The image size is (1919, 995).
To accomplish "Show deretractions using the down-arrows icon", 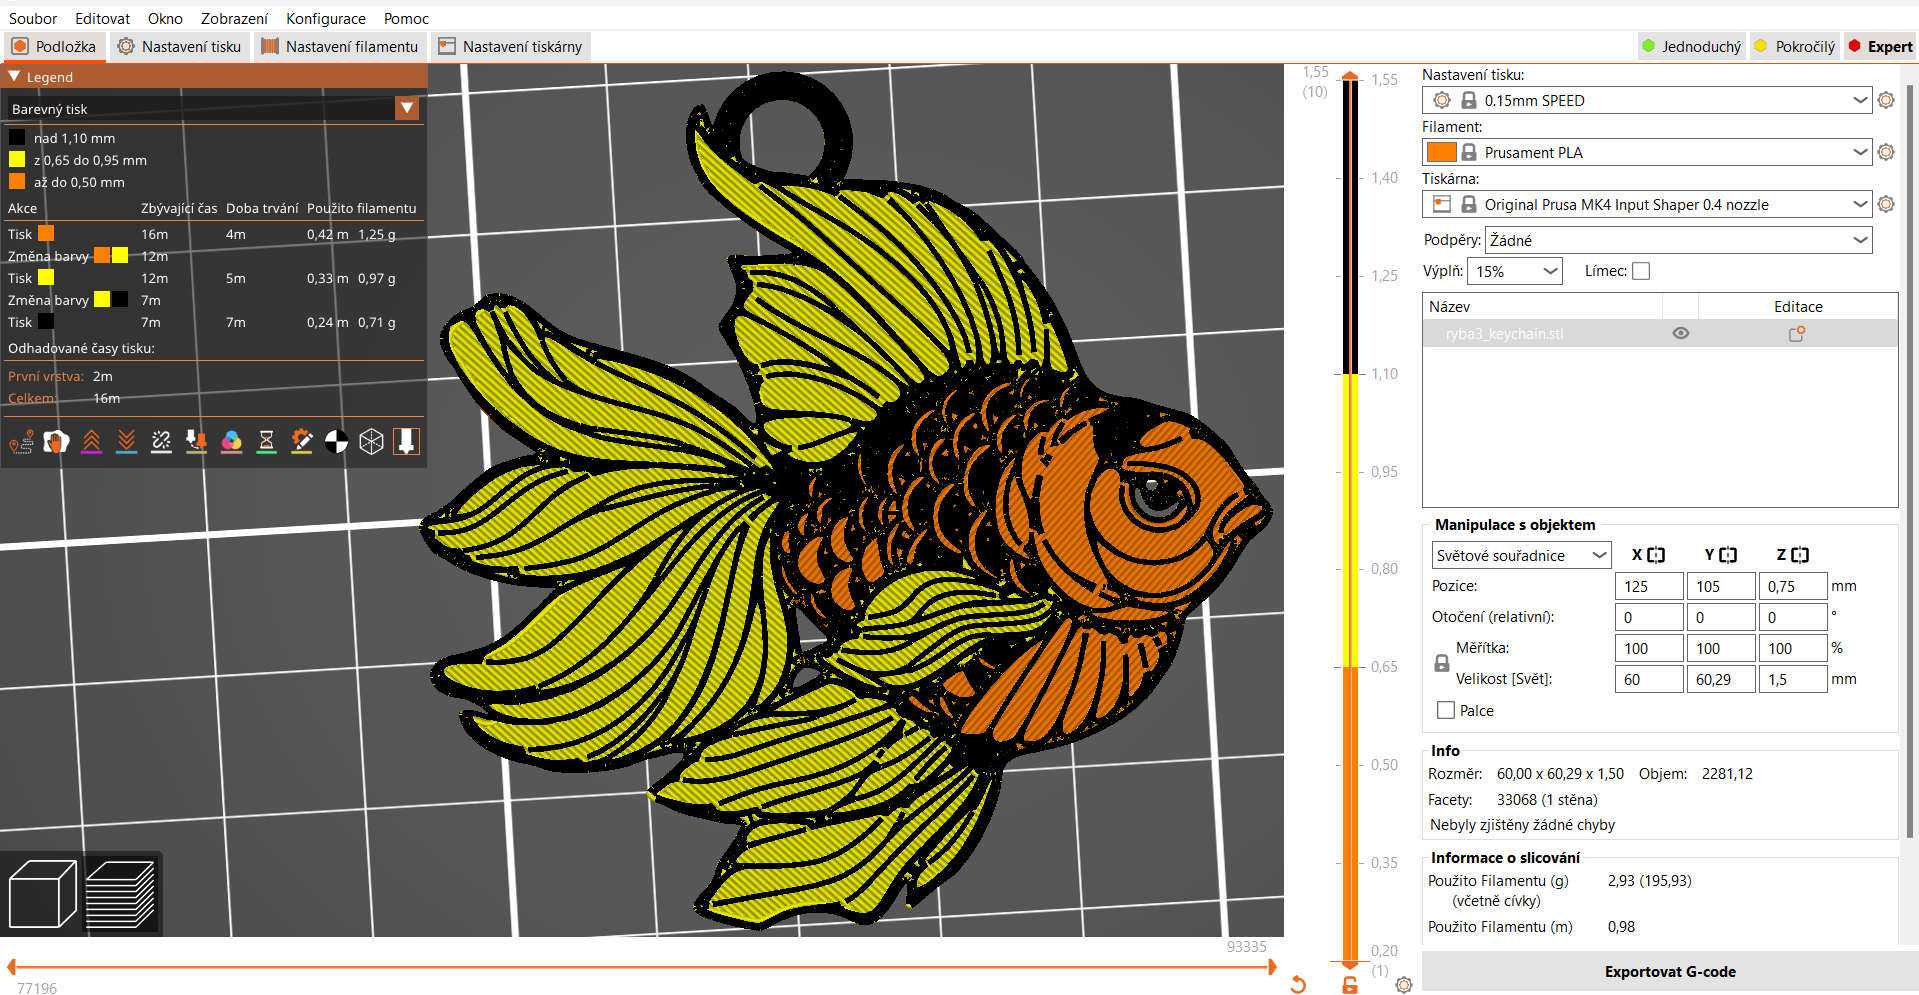I will pos(126,441).
